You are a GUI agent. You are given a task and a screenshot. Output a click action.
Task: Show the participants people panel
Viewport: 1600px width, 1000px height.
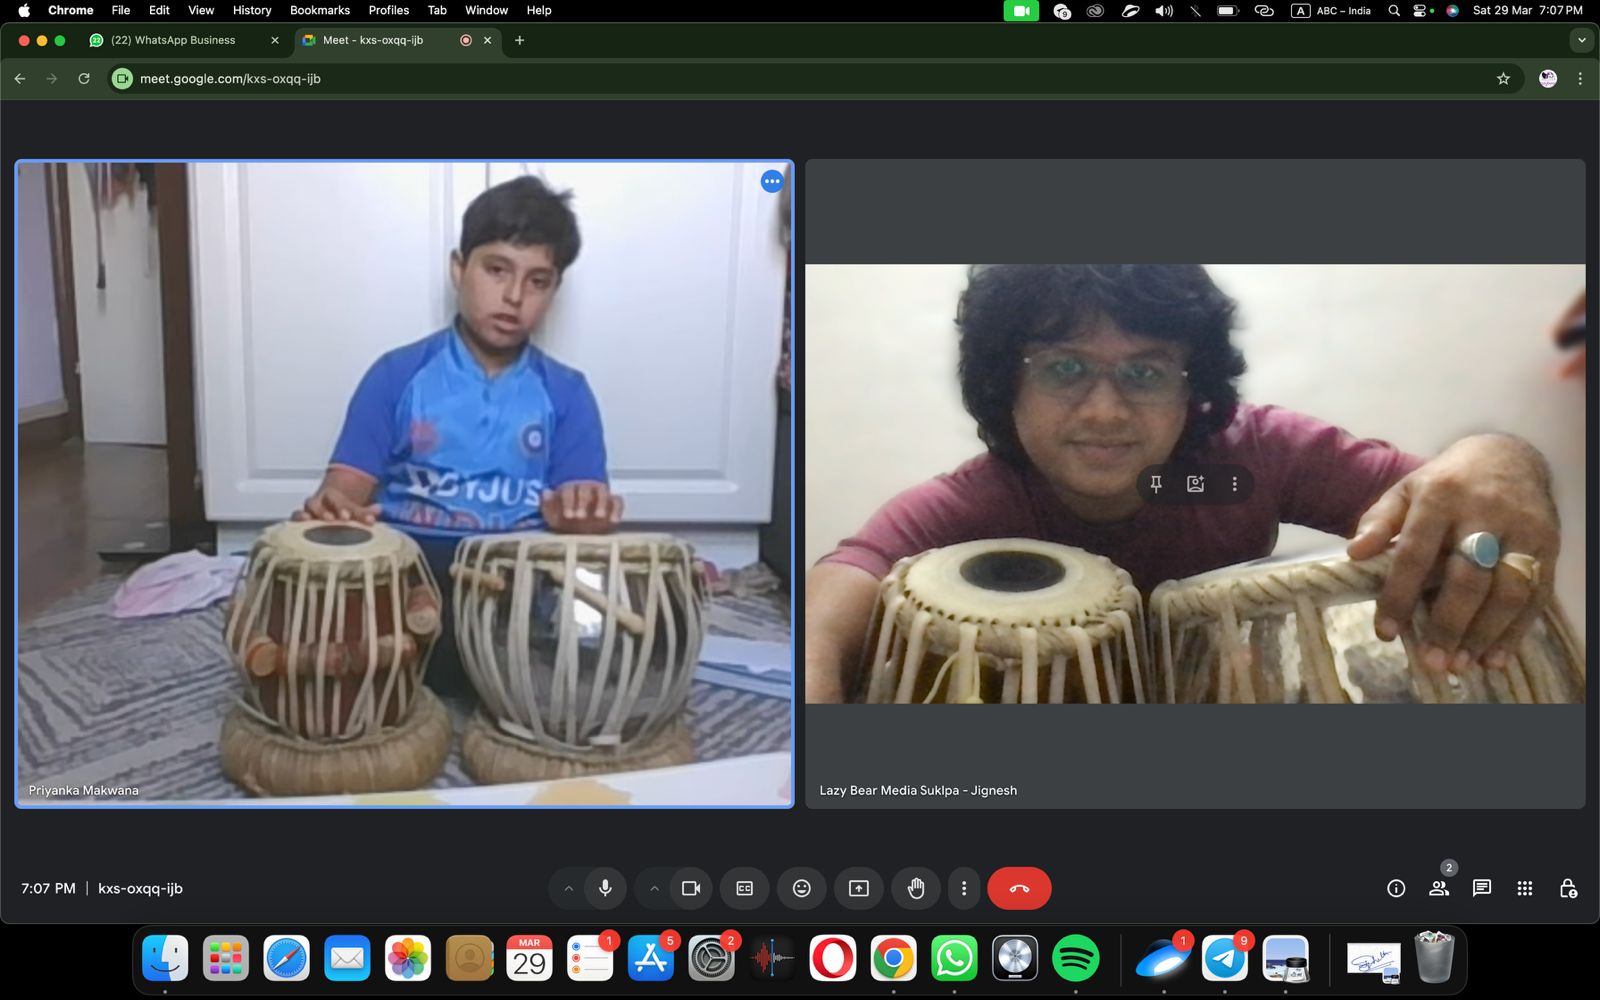tap(1439, 888)
